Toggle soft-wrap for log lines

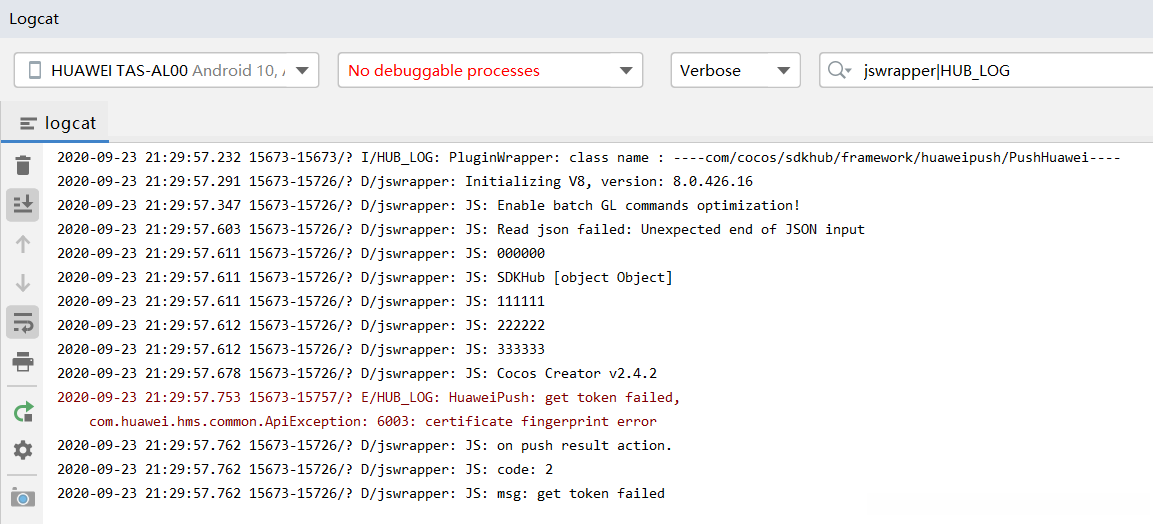coord(22,322)
